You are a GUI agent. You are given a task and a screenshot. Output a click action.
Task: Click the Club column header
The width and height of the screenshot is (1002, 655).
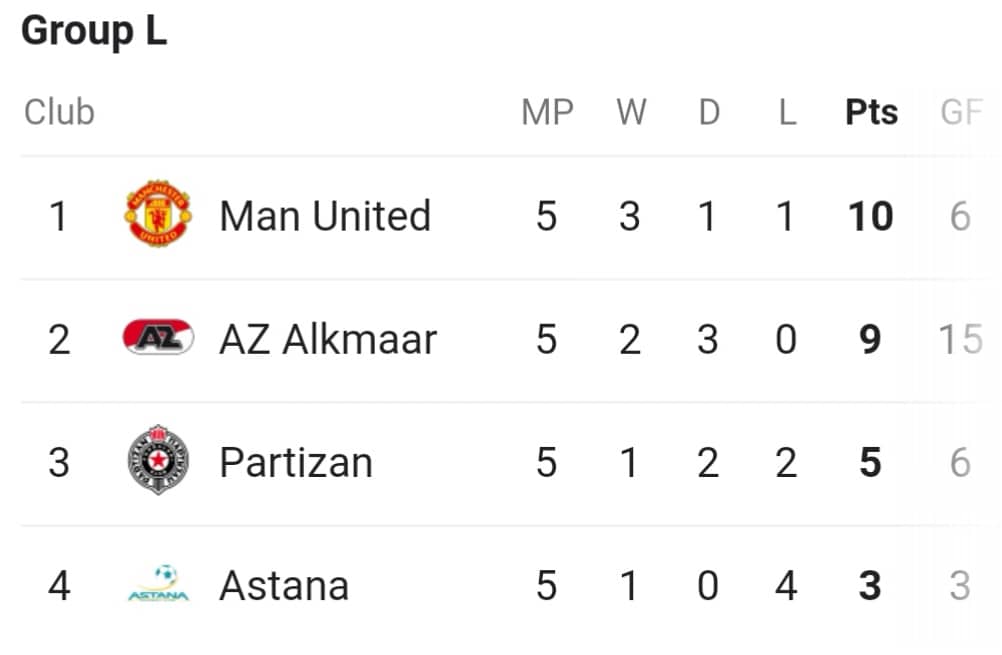point(59,112)
